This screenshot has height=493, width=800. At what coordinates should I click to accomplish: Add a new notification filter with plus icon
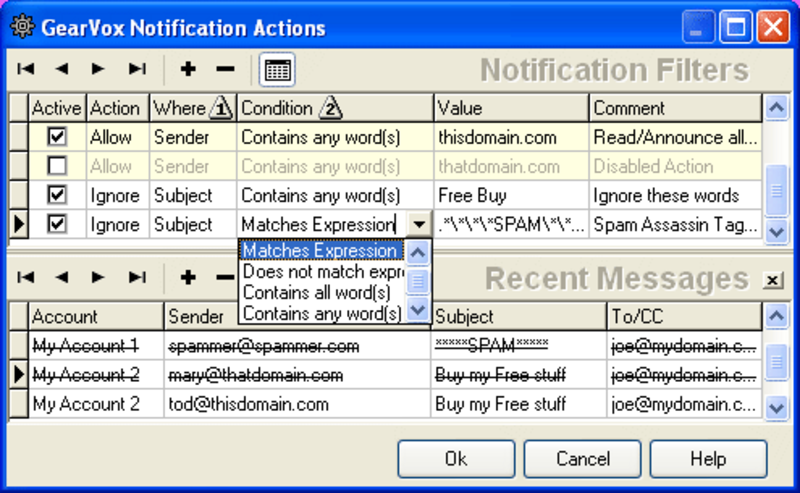(x=188, y=69)
